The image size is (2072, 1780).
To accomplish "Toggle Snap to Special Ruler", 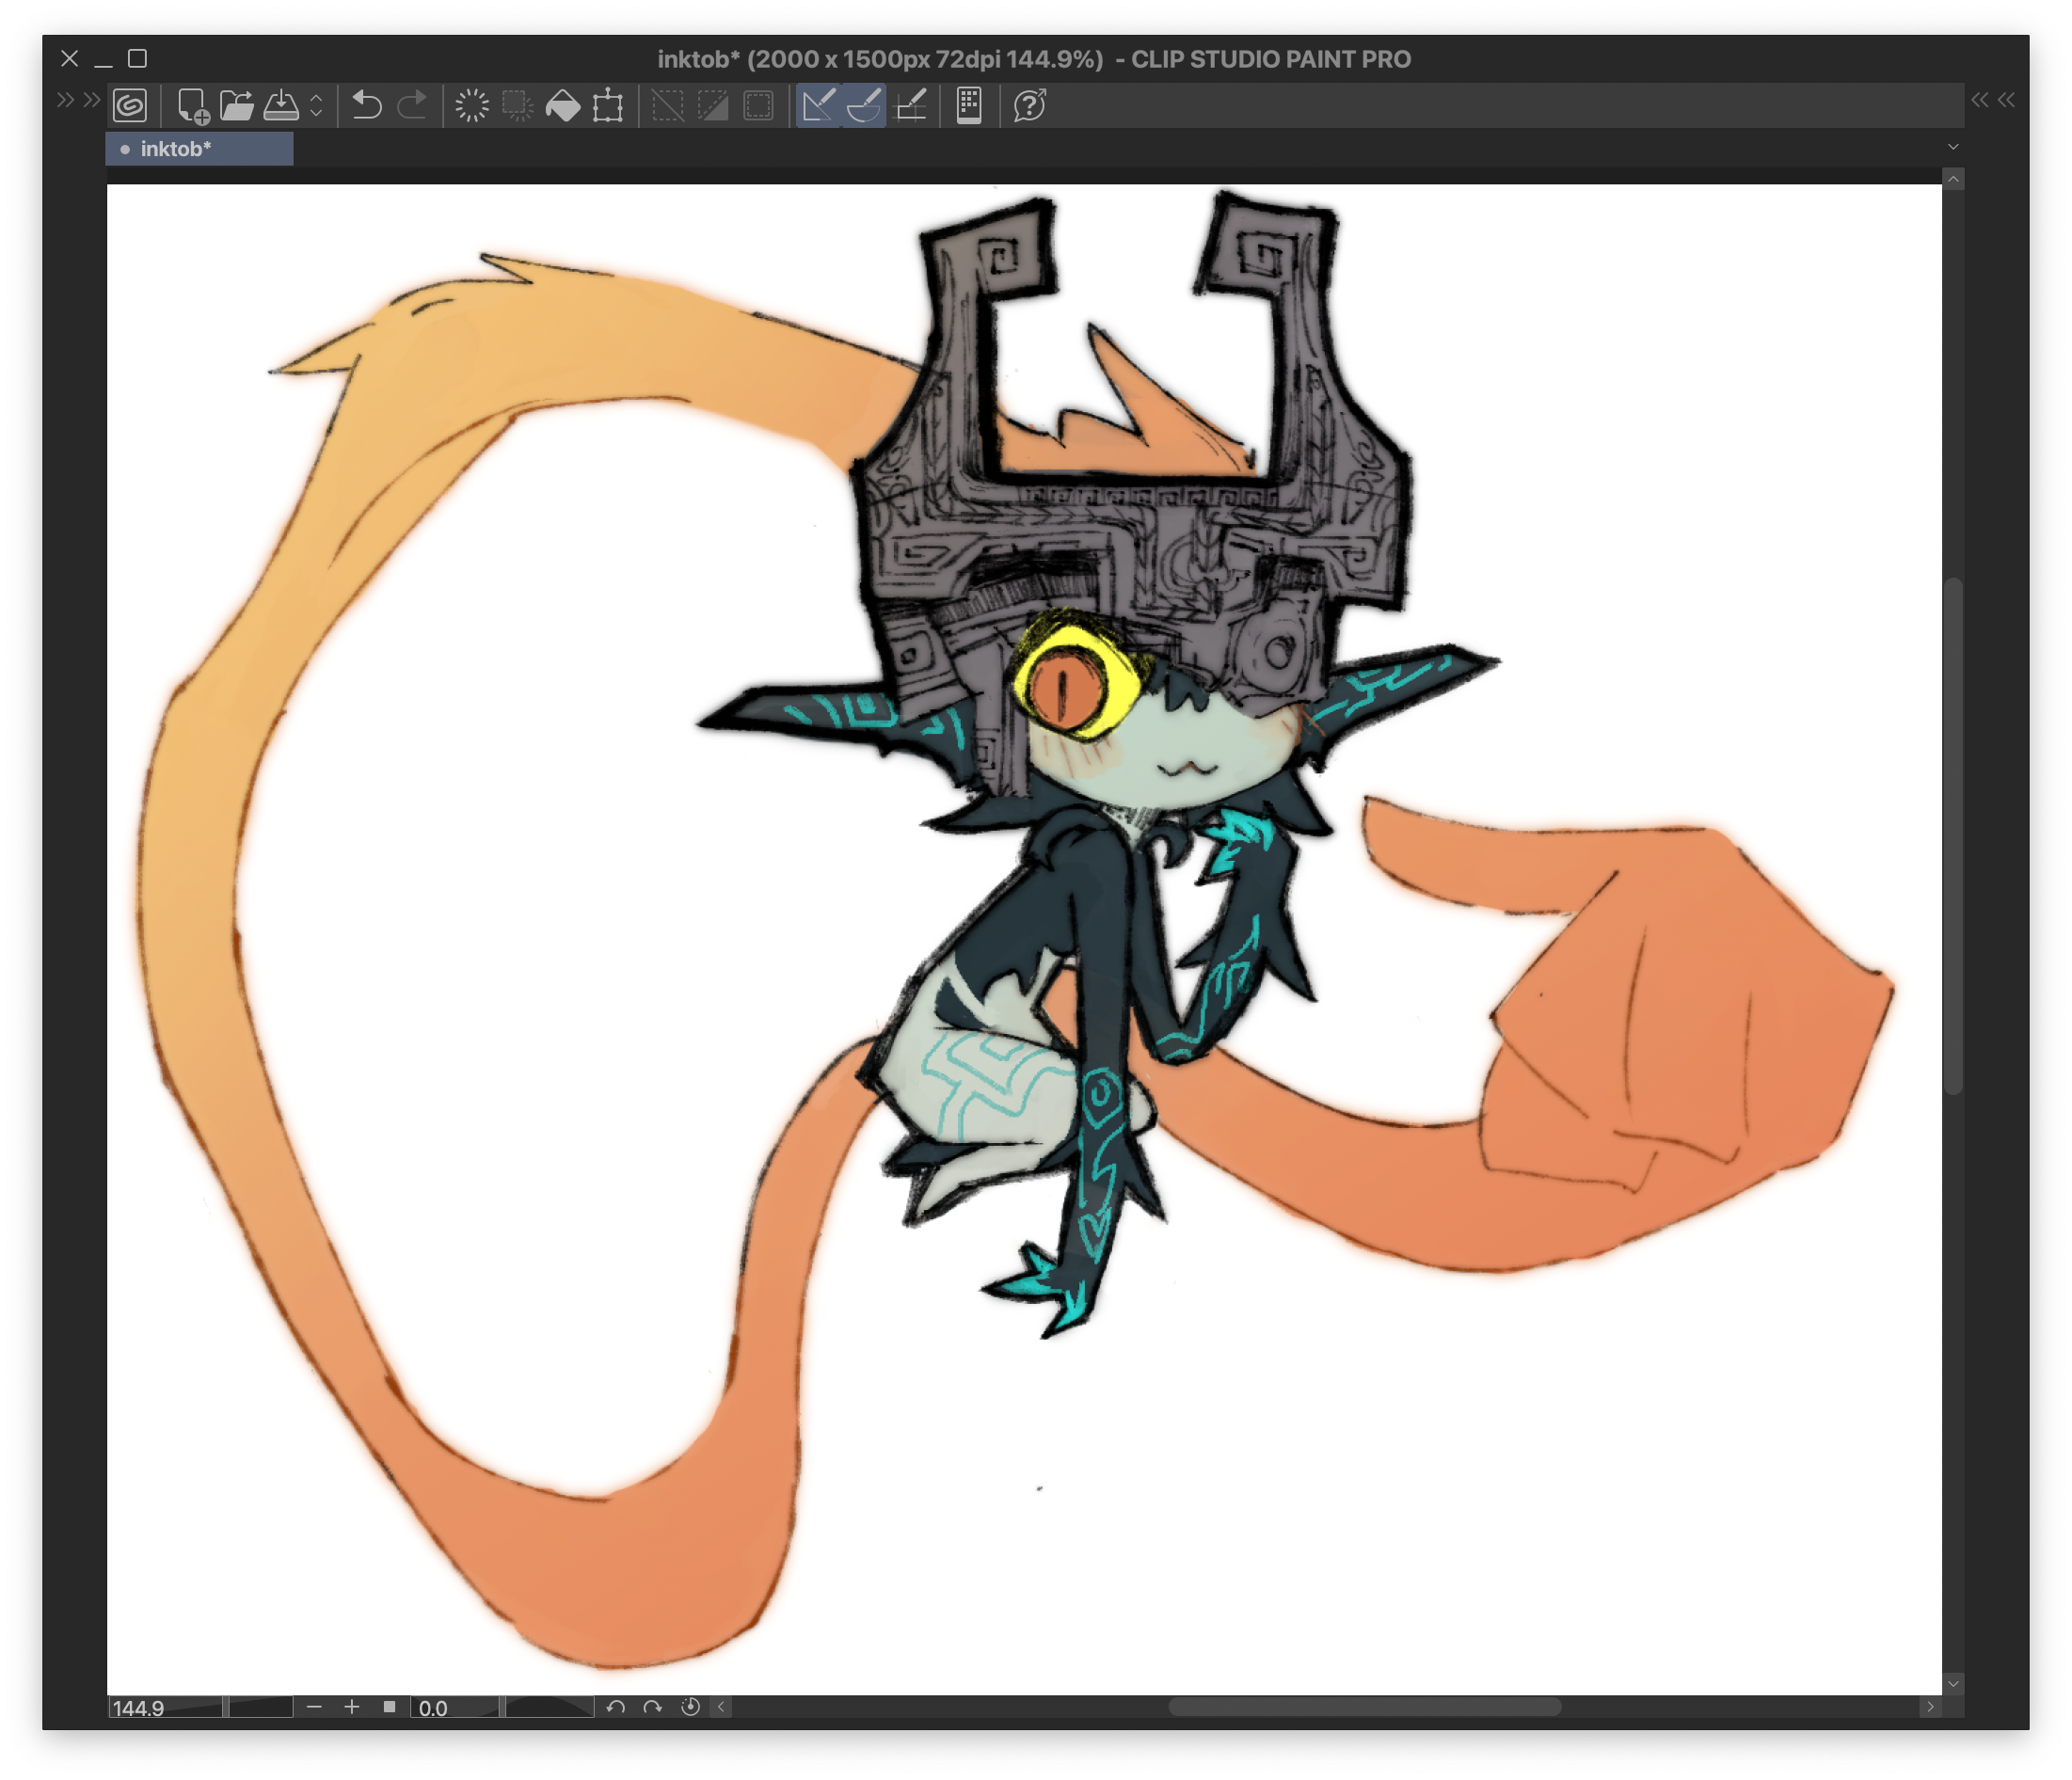I will 864,105.
